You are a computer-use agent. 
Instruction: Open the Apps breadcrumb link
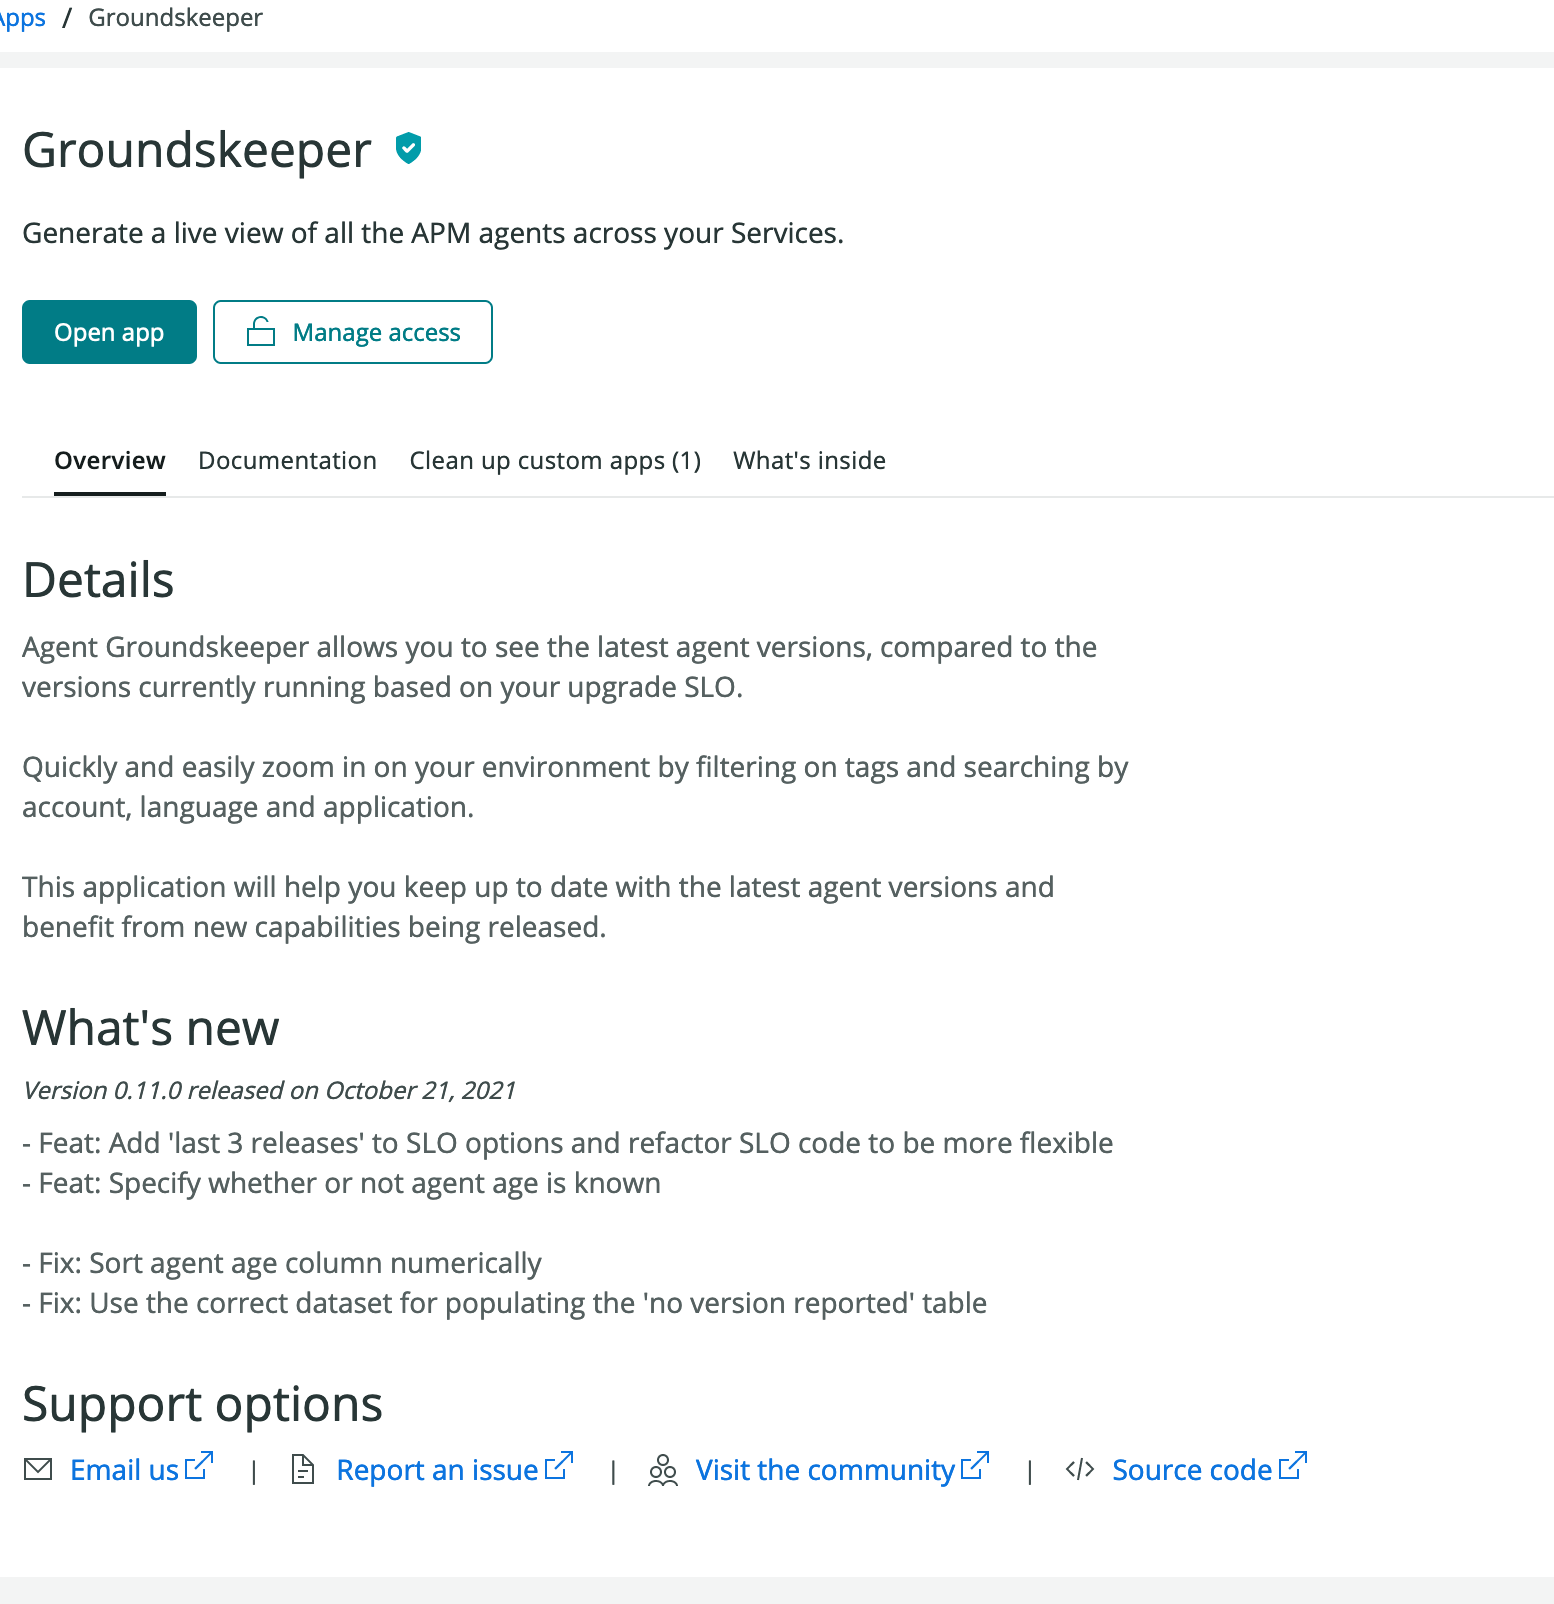(20, 17)
